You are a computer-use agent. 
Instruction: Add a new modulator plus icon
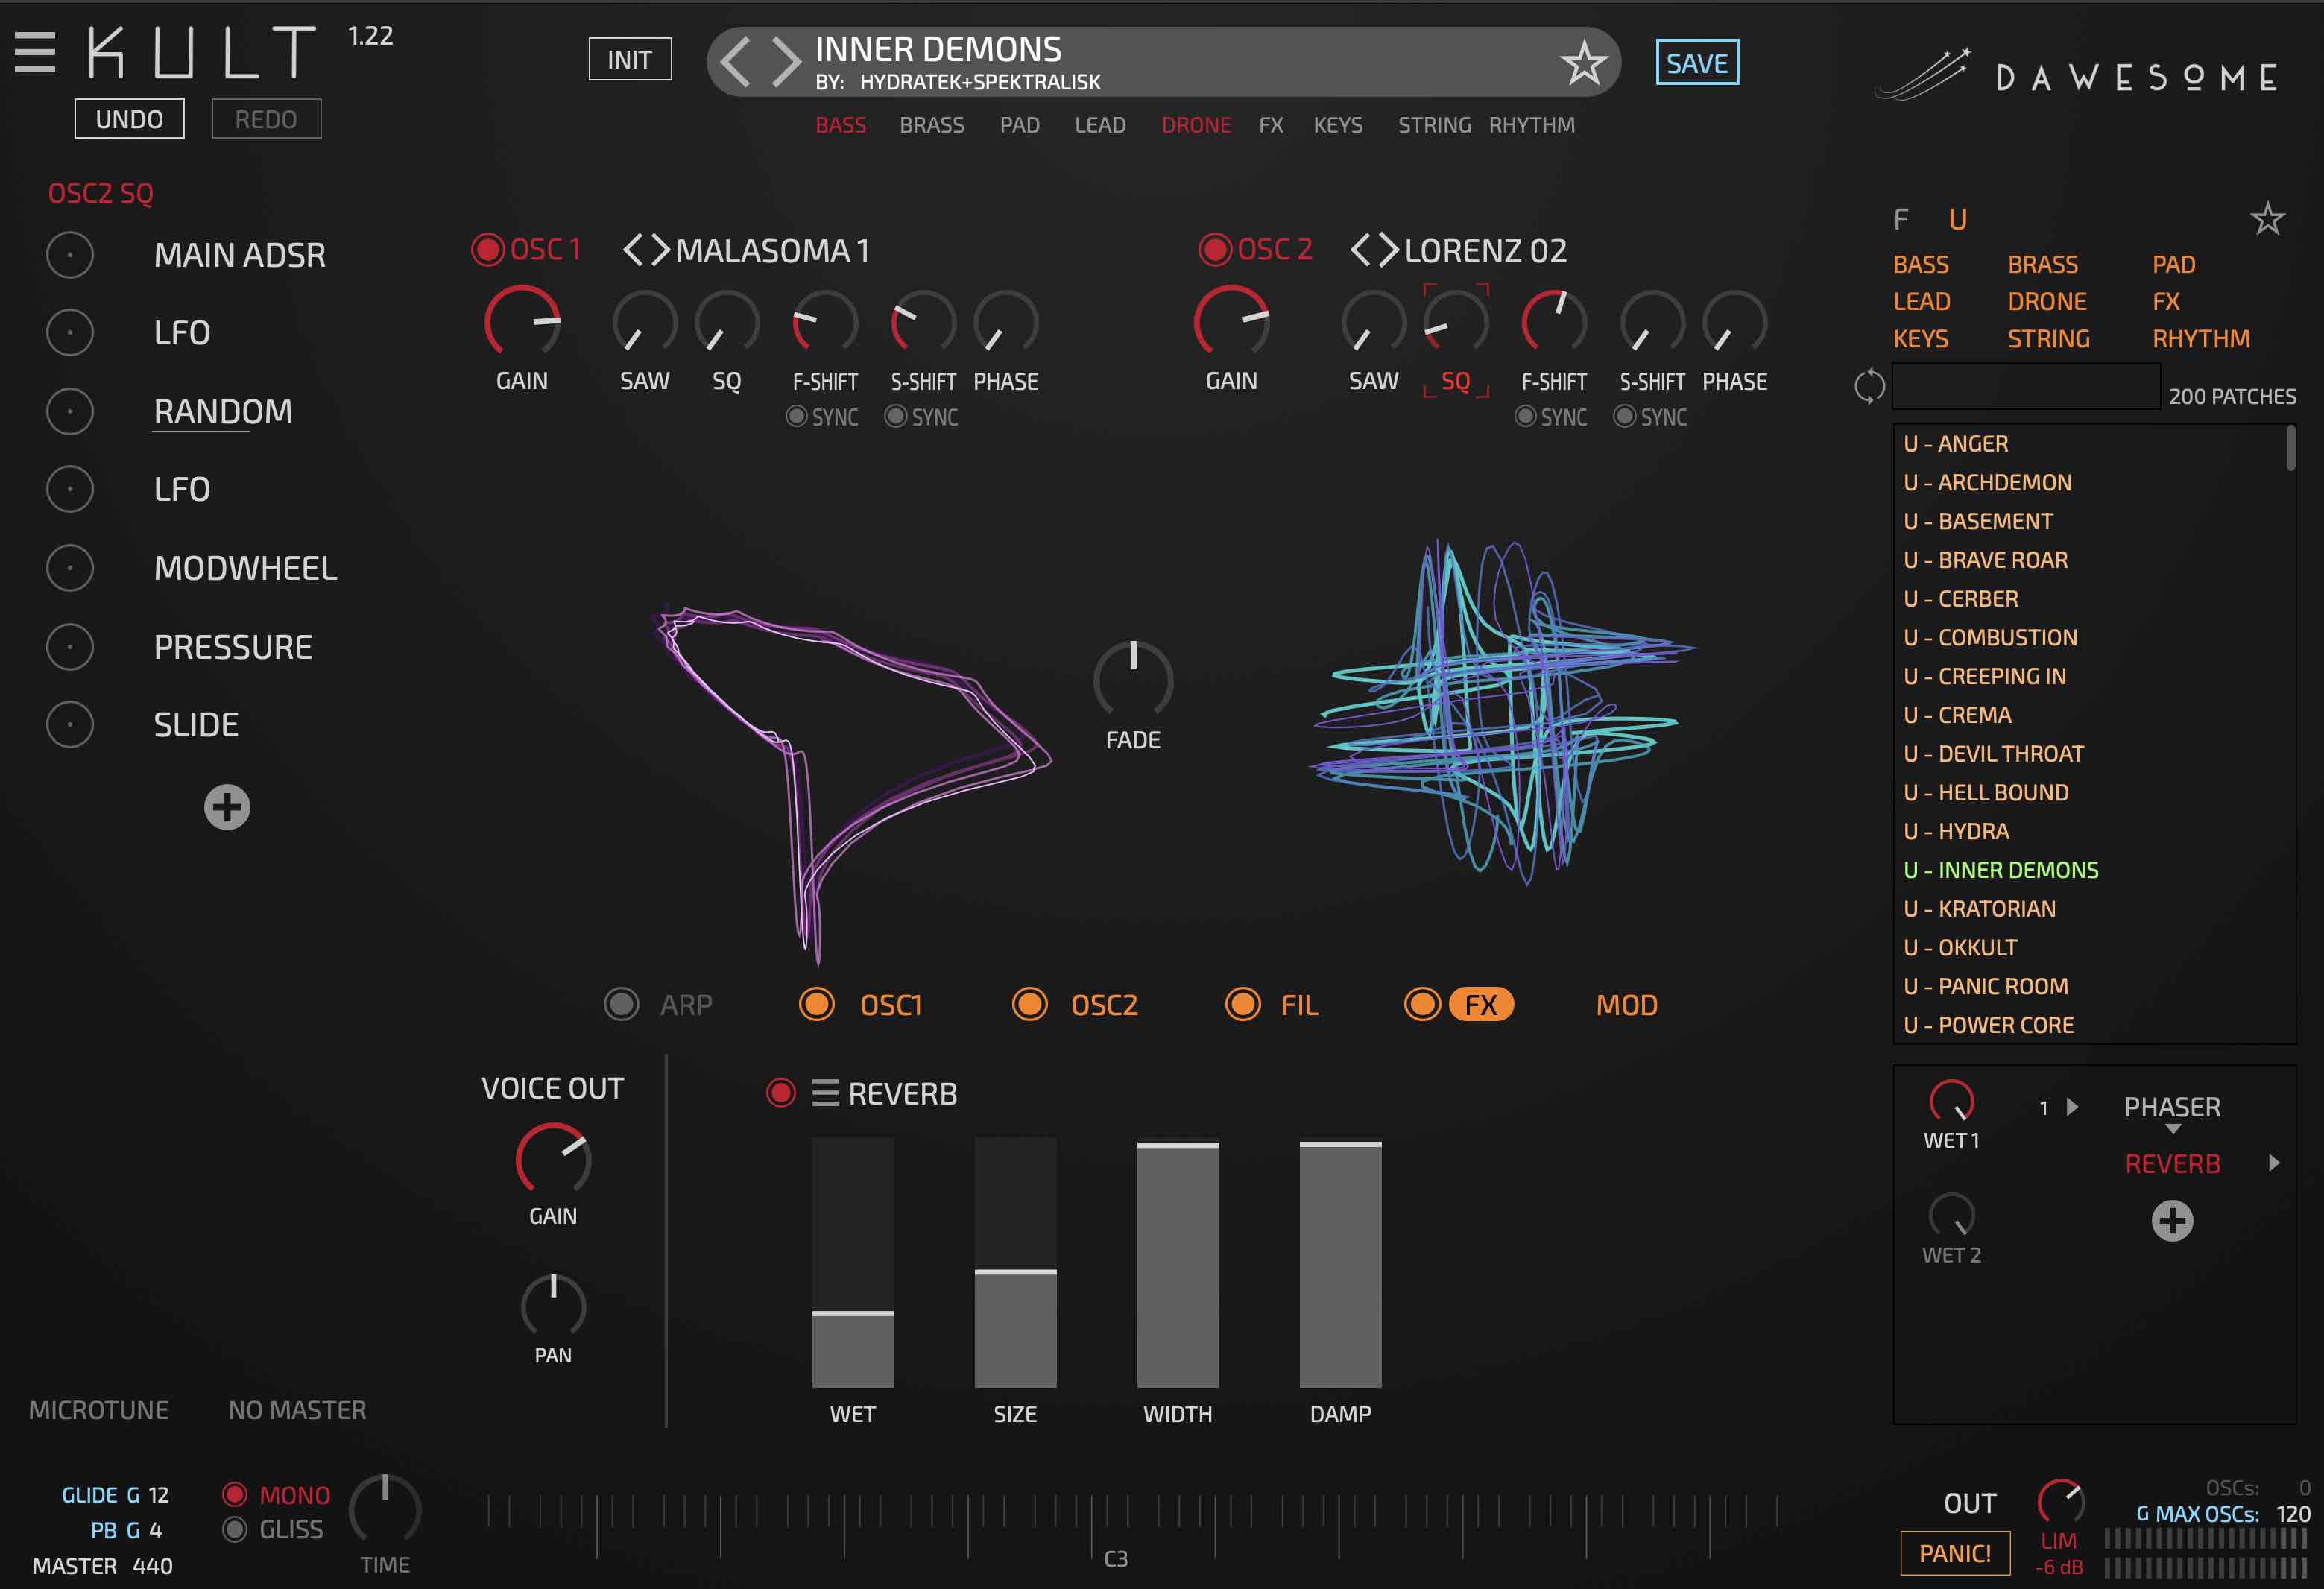(227, 807)
